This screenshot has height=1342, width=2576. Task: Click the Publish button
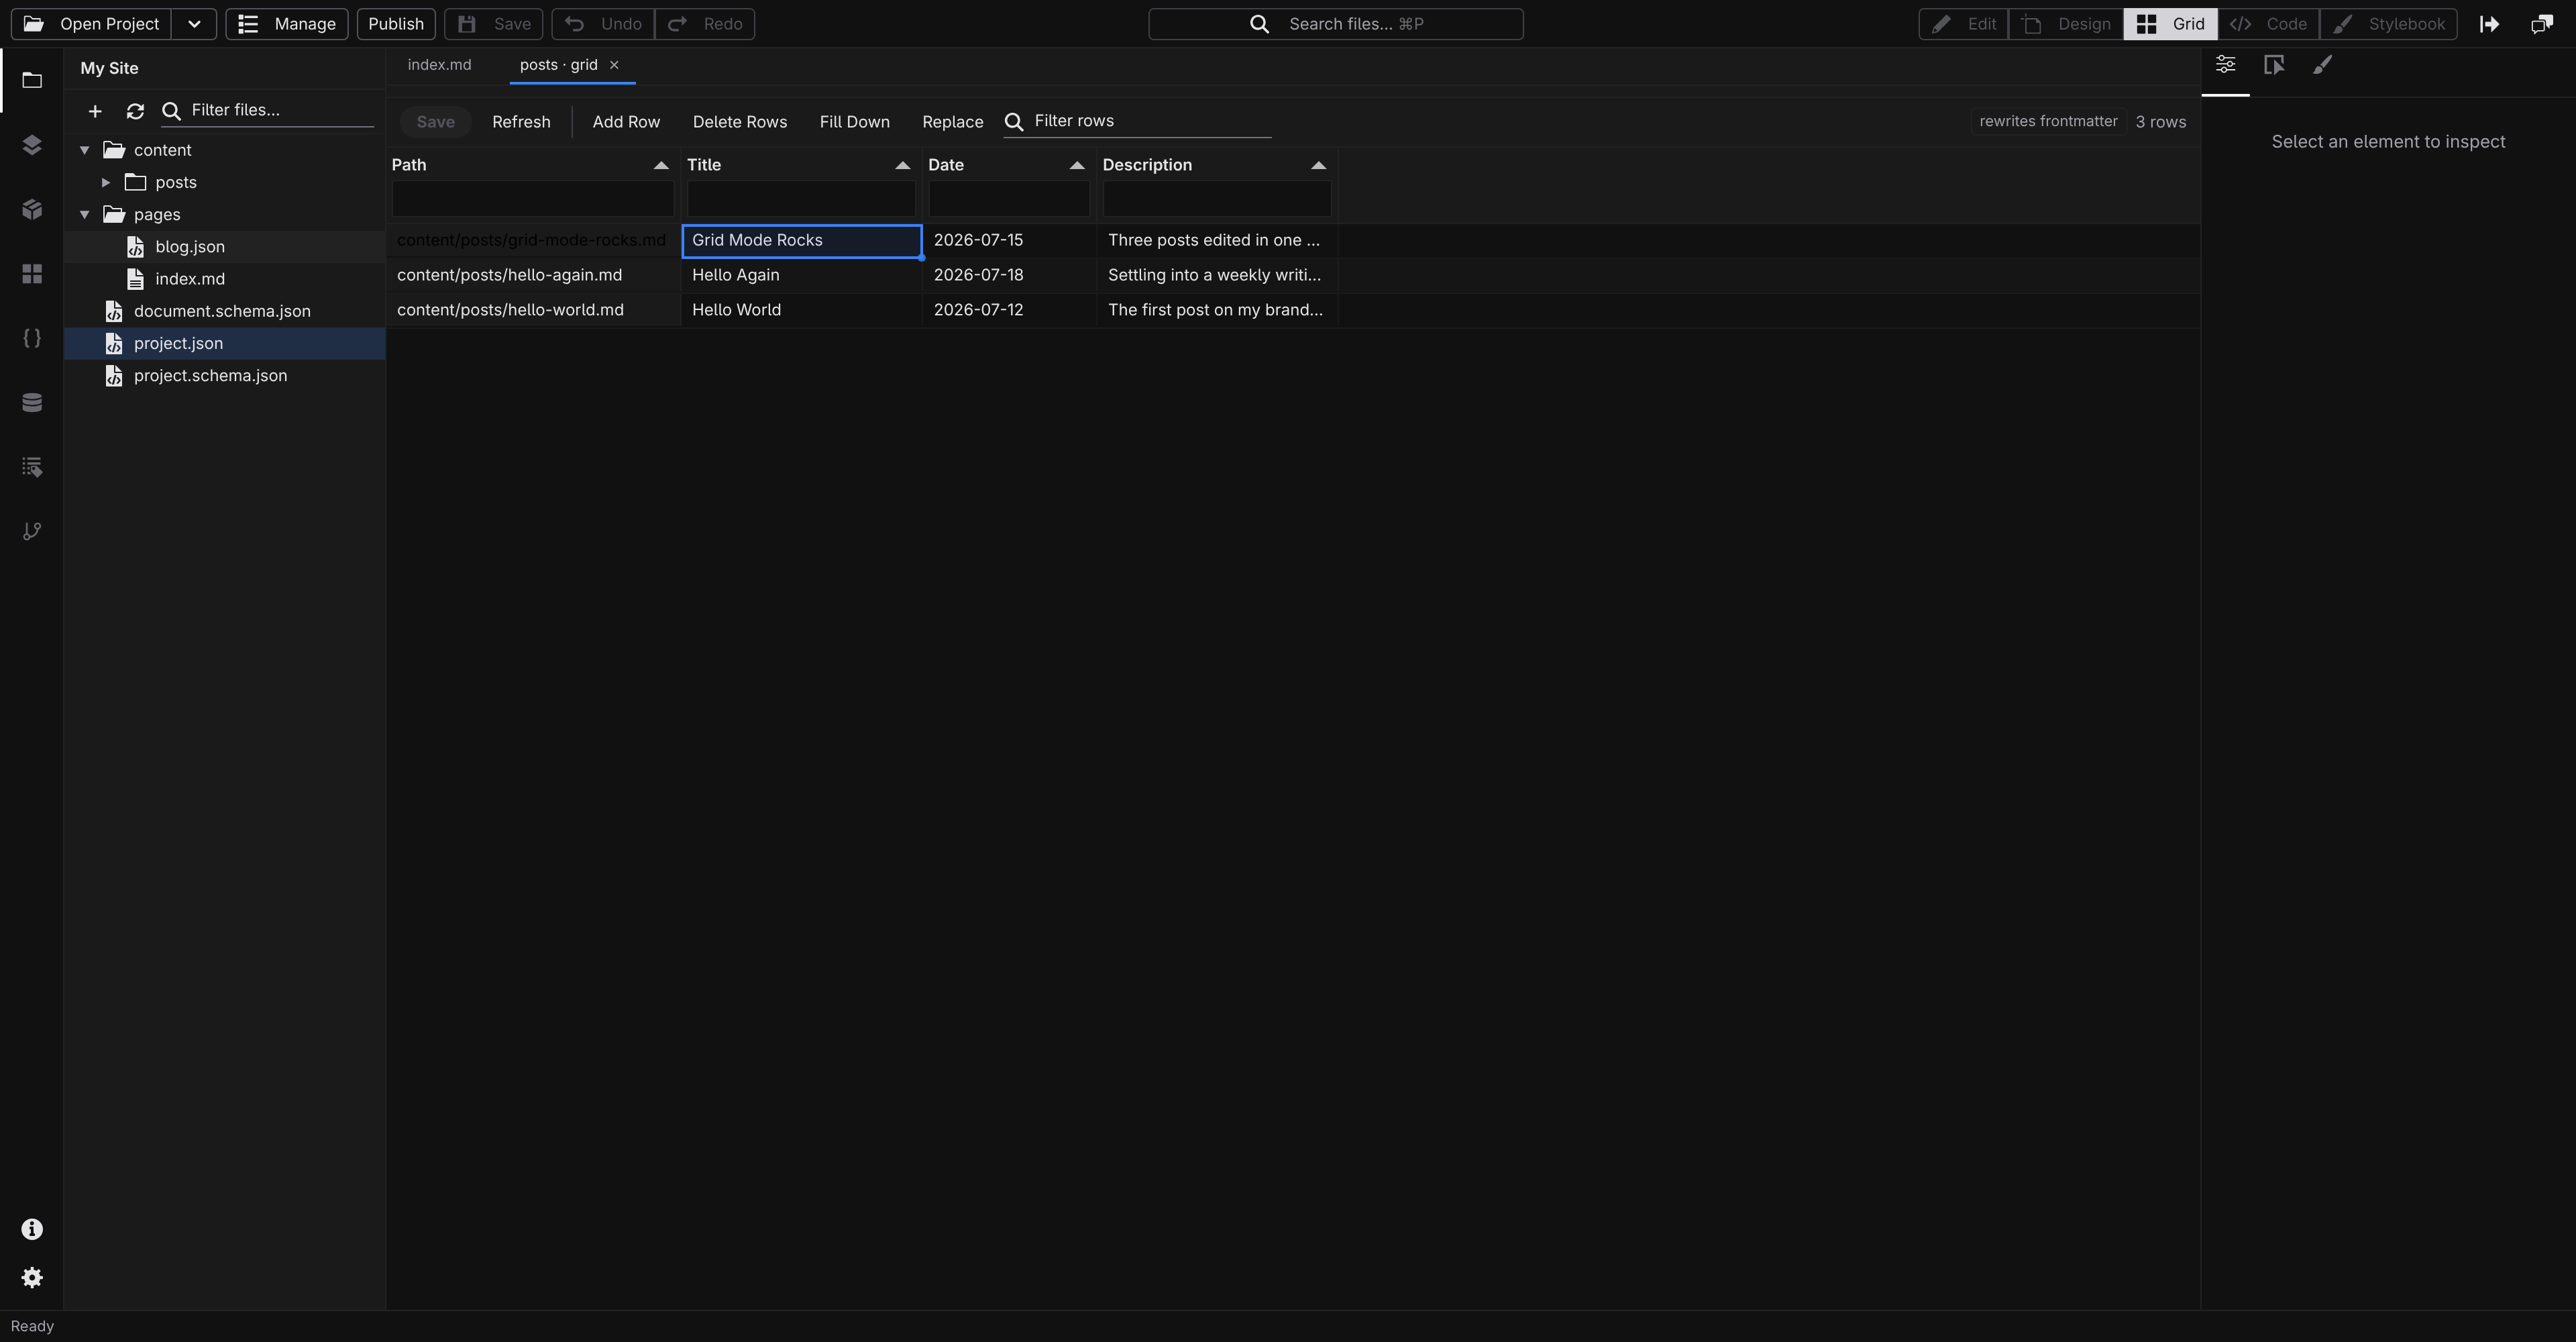(396, 24)
